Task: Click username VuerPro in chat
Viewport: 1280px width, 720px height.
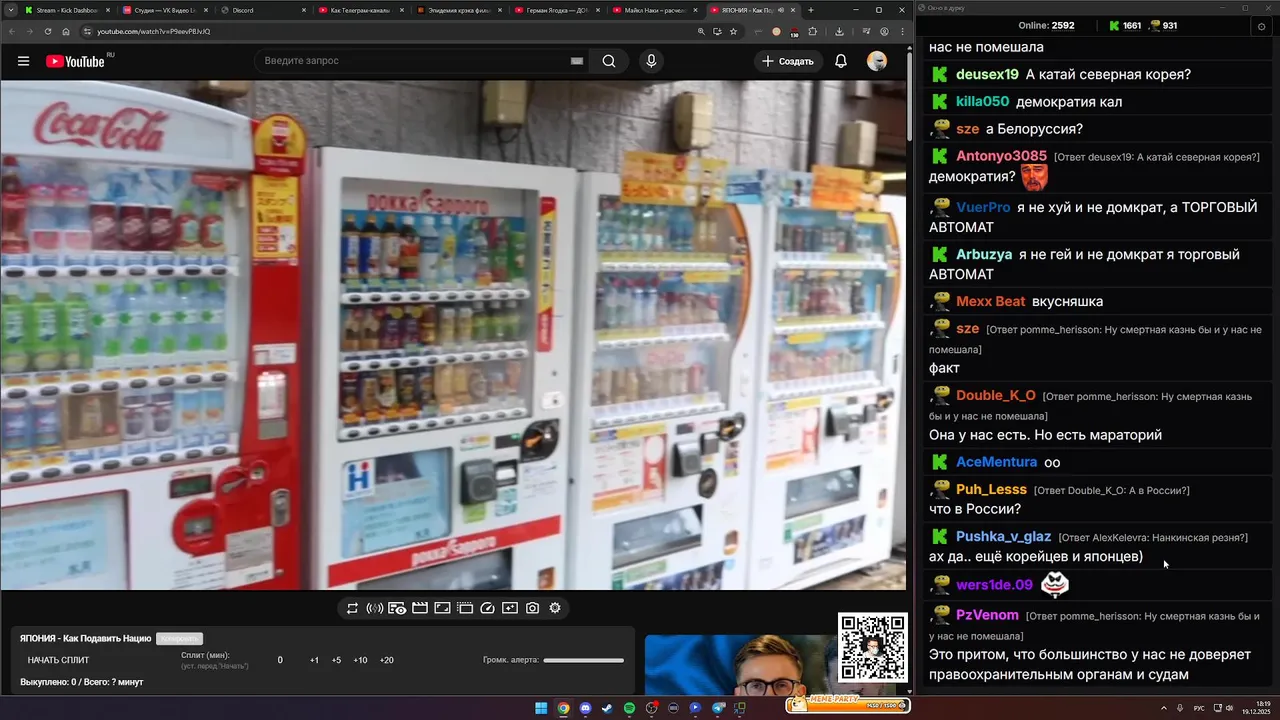Action: click(x=983, y=207)
